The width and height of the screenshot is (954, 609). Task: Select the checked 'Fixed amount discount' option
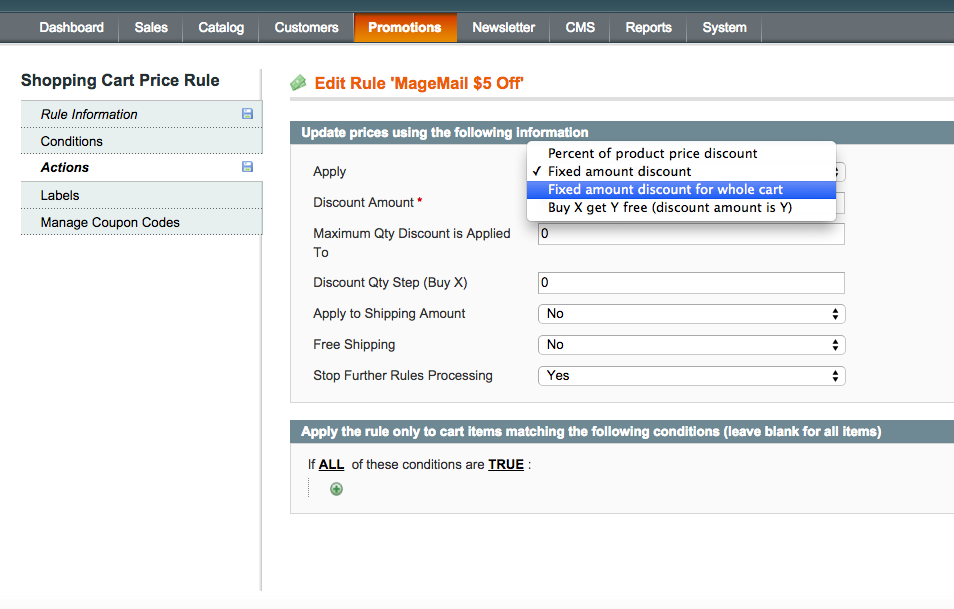(619, 171)
